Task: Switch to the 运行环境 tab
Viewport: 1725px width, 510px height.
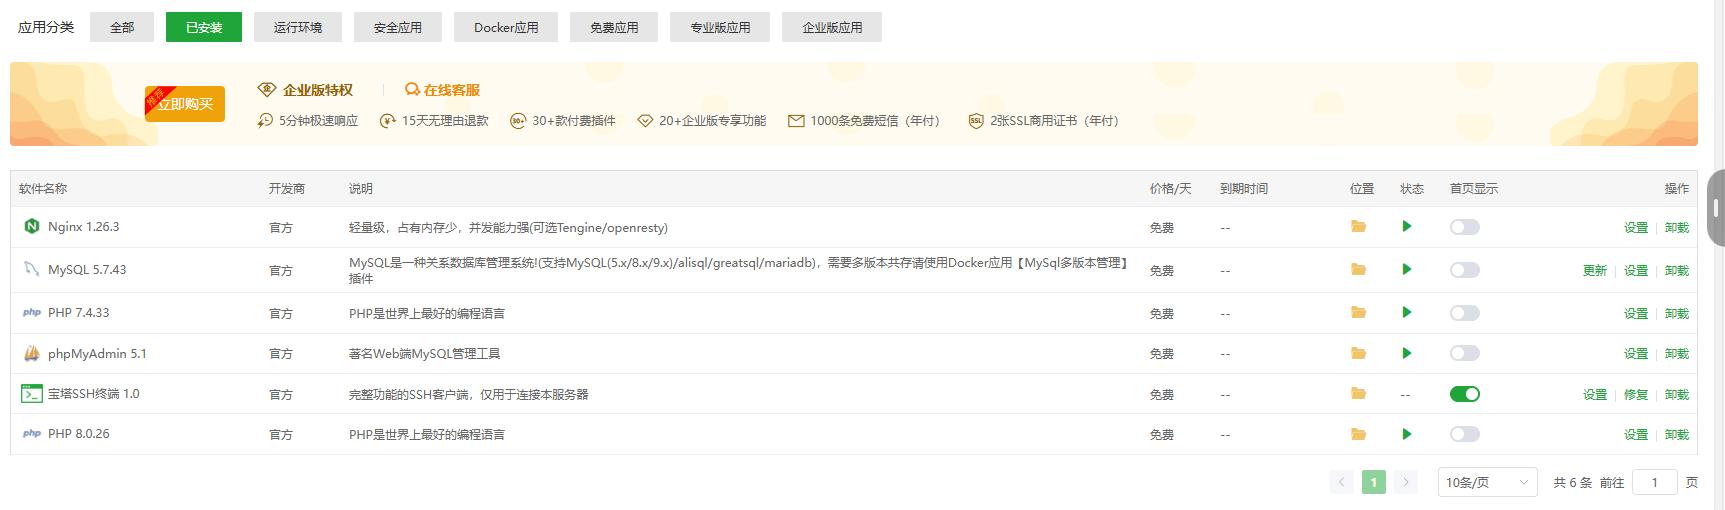Action: pos(298,27)
